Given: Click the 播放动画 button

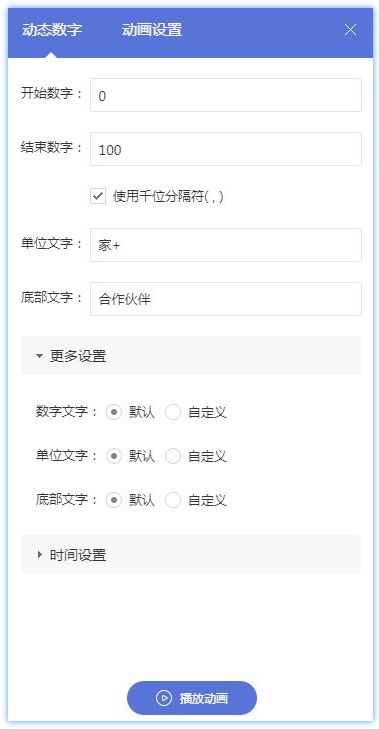Looking at the screenshot, I should pos(192,698).
